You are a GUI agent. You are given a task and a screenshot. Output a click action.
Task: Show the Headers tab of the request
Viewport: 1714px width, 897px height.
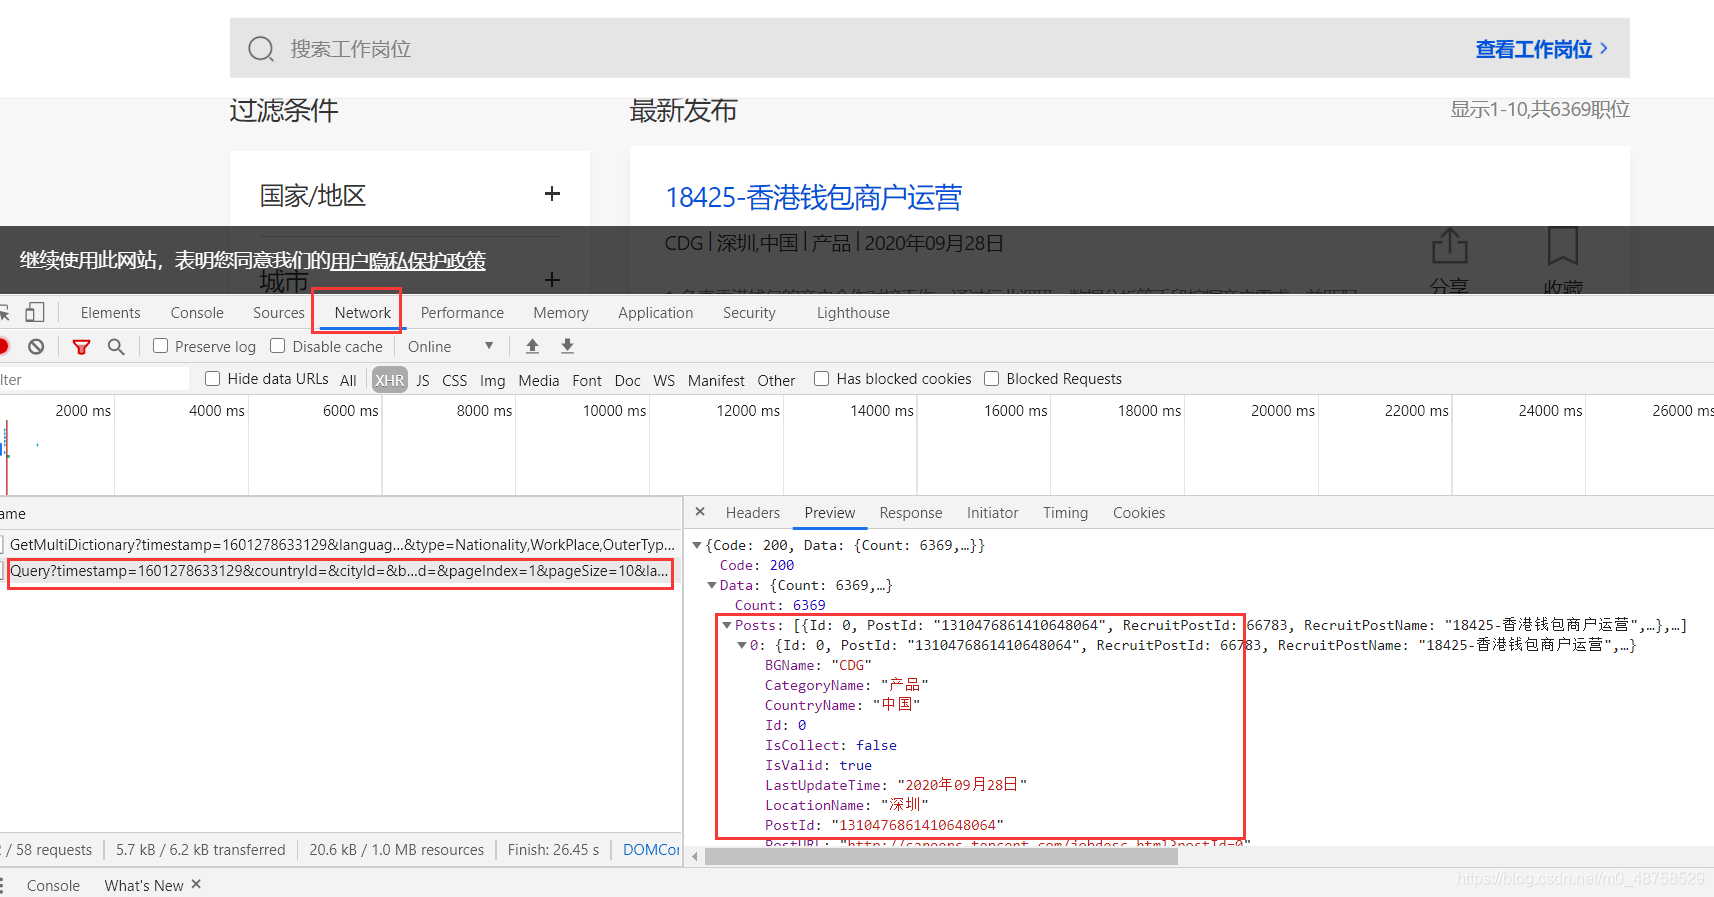(x=752, y=512)
